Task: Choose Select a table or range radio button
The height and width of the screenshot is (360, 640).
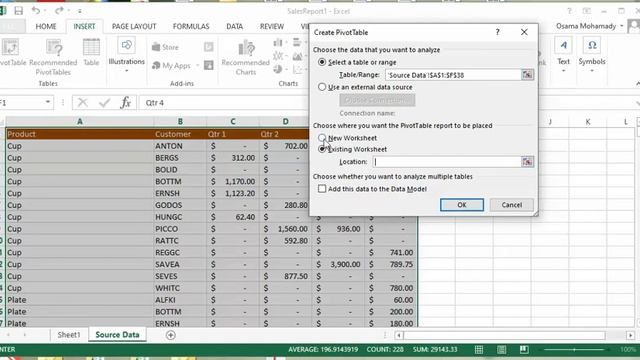Action: (x=322, y=62)
